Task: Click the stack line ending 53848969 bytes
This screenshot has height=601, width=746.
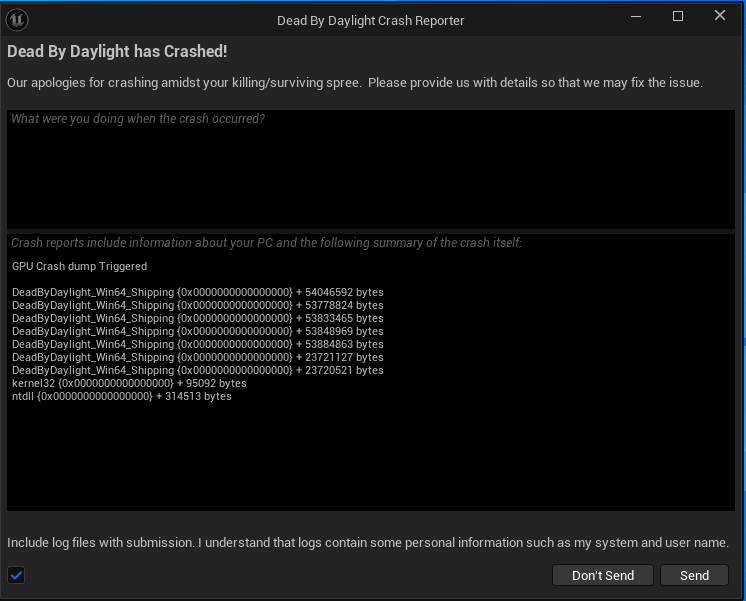Action: 197,331
